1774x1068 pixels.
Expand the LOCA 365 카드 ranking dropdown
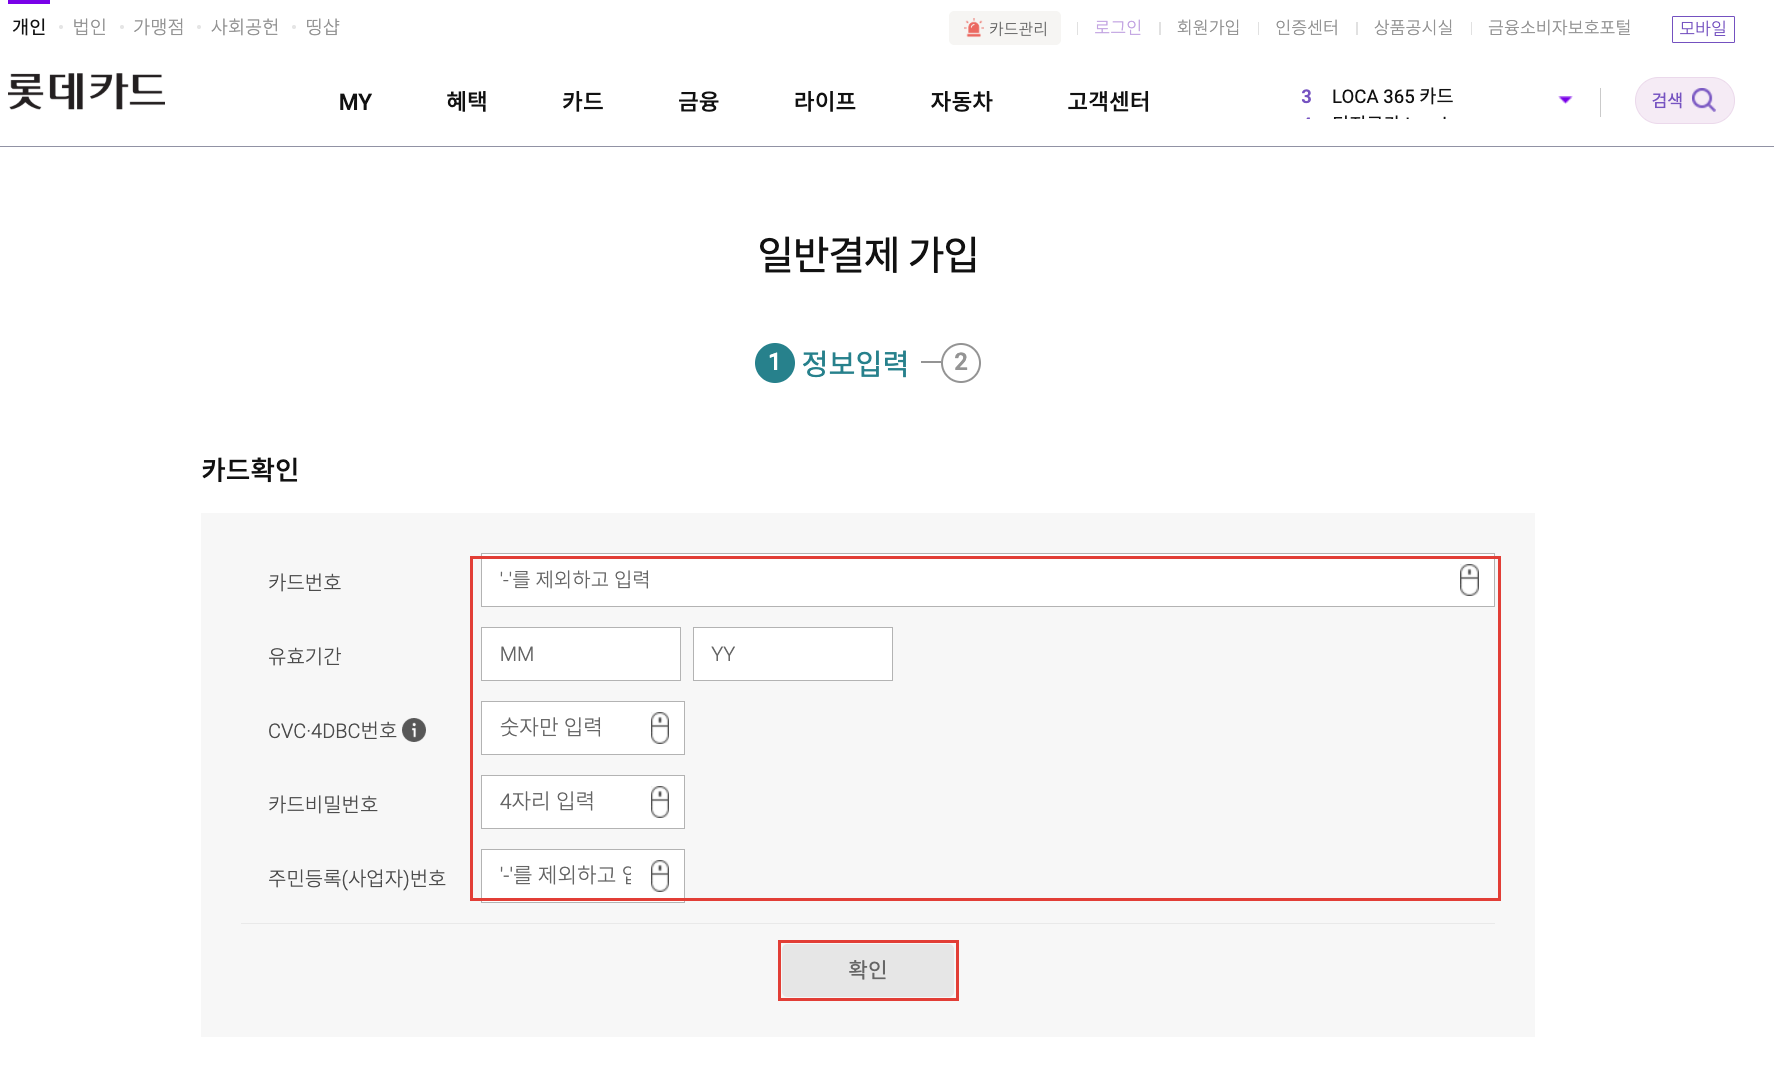click(1565, 99)
